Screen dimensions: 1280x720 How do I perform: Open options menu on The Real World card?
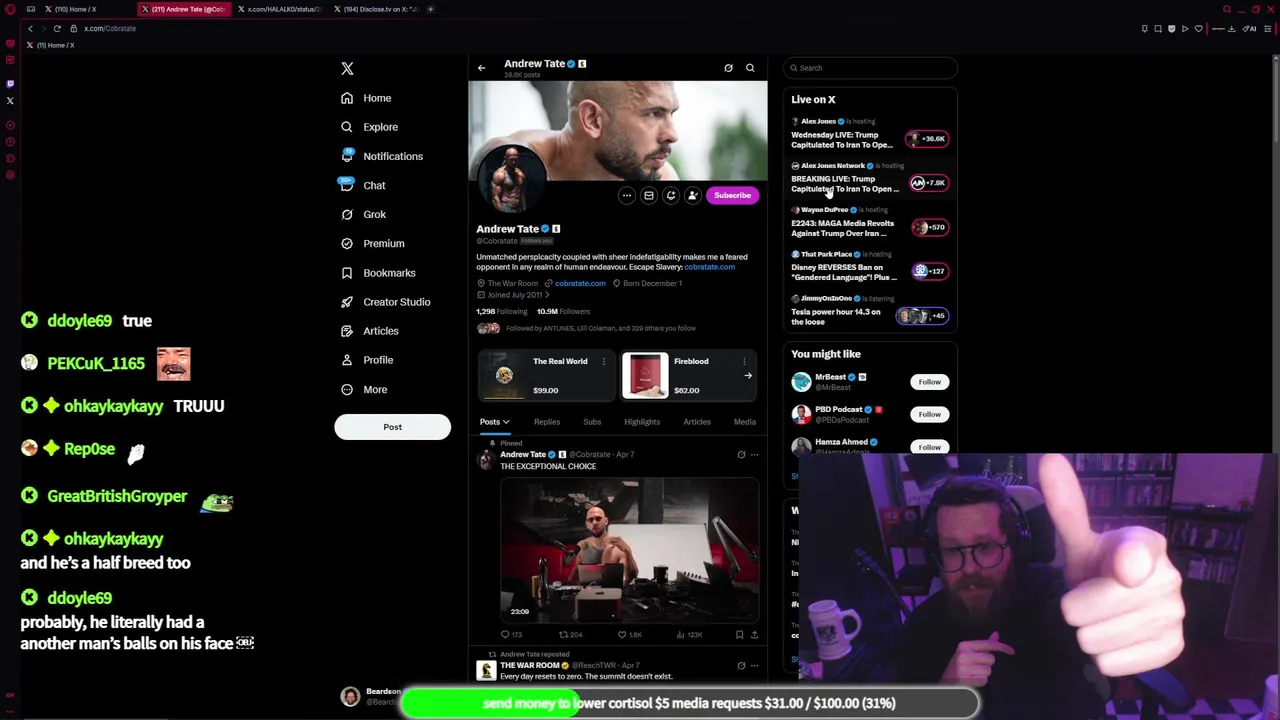tap(603, 361)
